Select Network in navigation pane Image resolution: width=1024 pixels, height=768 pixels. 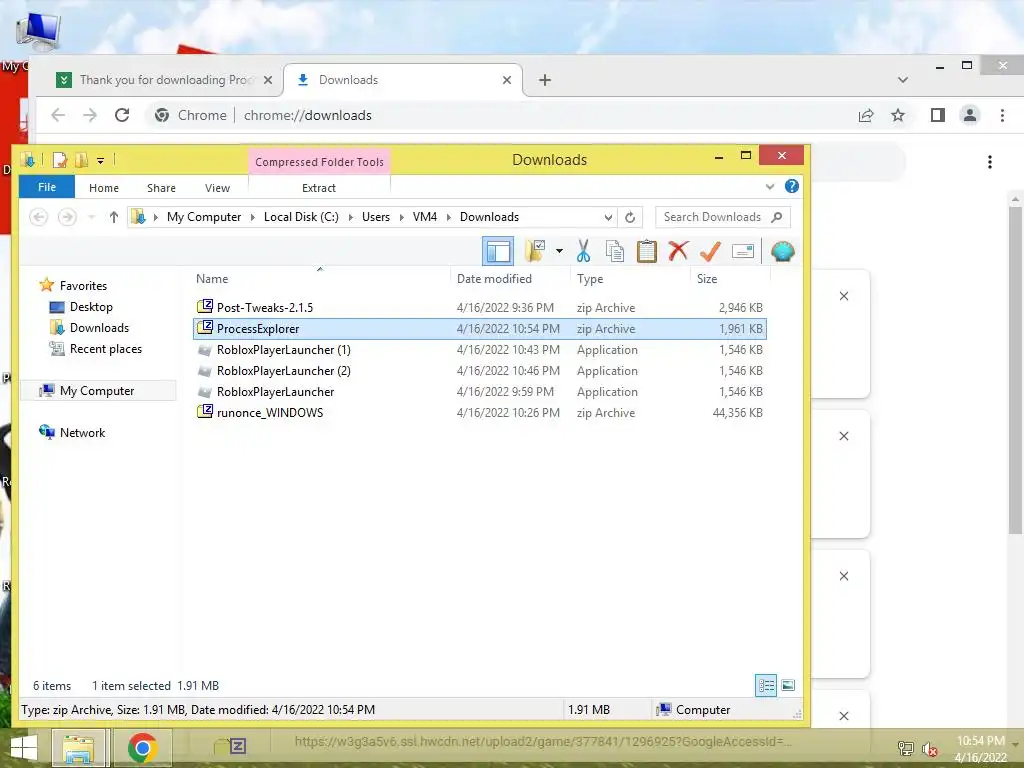[x=82, y=432]
